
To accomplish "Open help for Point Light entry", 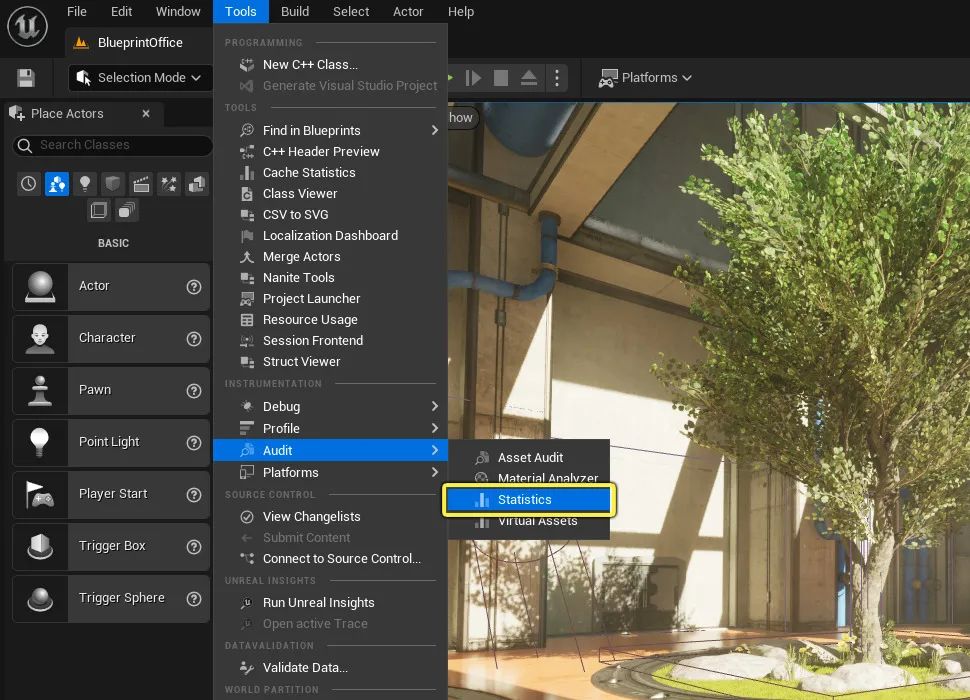I will pyautogui.click(x=194, y=443).
